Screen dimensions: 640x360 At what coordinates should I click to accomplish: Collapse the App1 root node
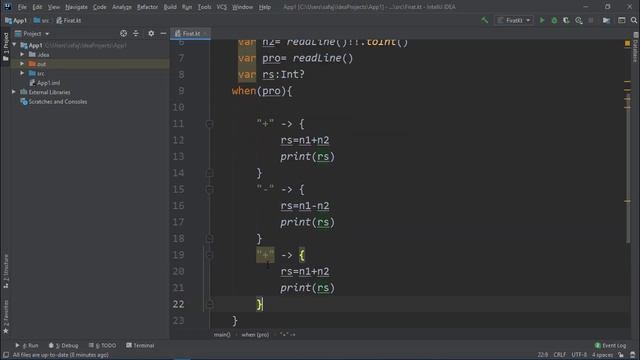(14, 45)
